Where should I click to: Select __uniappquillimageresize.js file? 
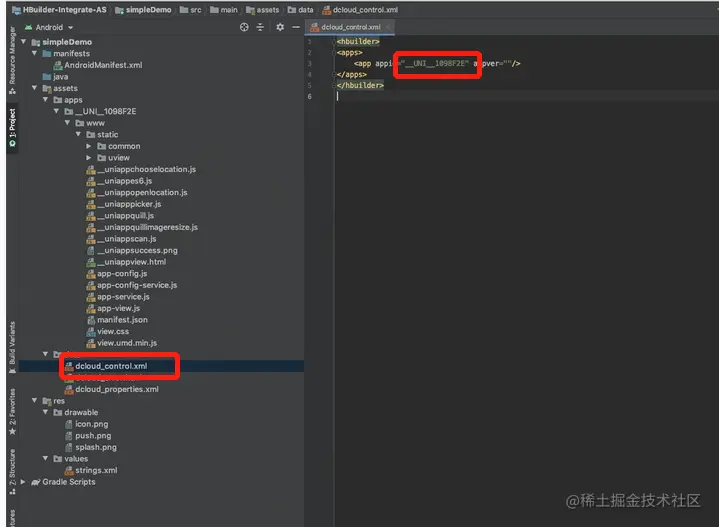[x=142, y=227]
